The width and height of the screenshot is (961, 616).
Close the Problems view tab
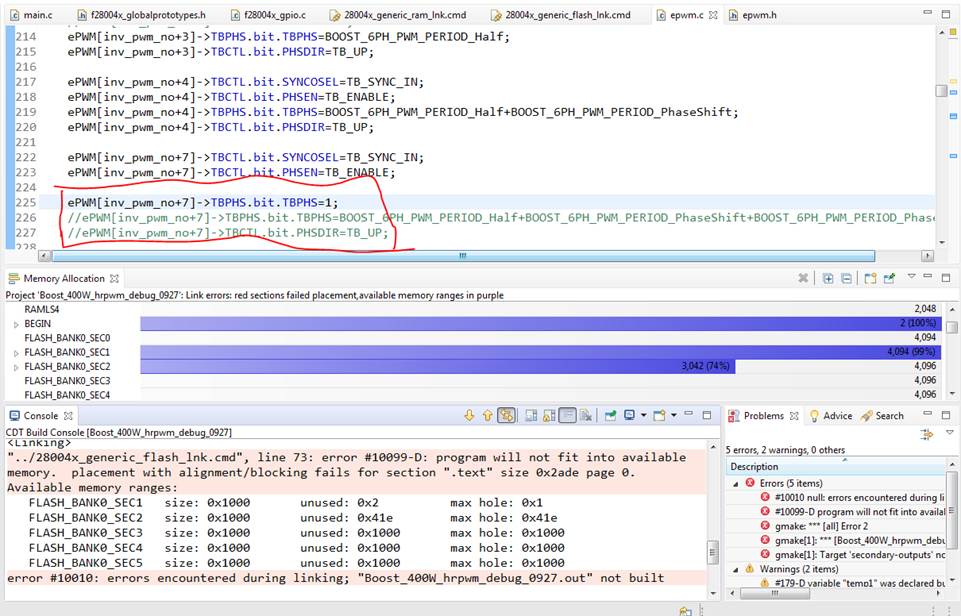(794, 416)
